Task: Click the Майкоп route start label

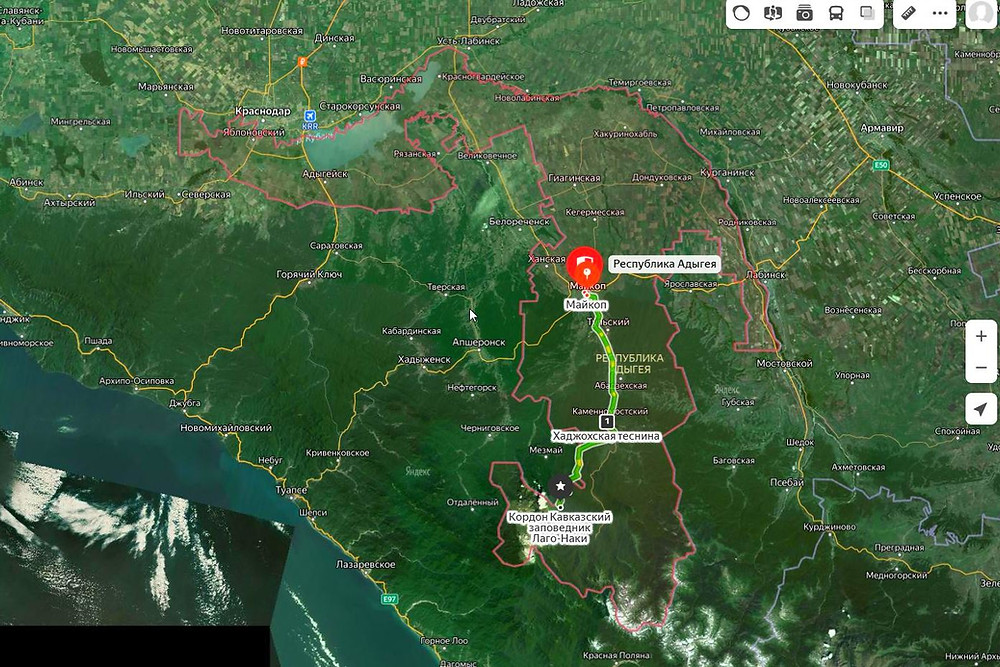Action: click(x=586, y=305)
